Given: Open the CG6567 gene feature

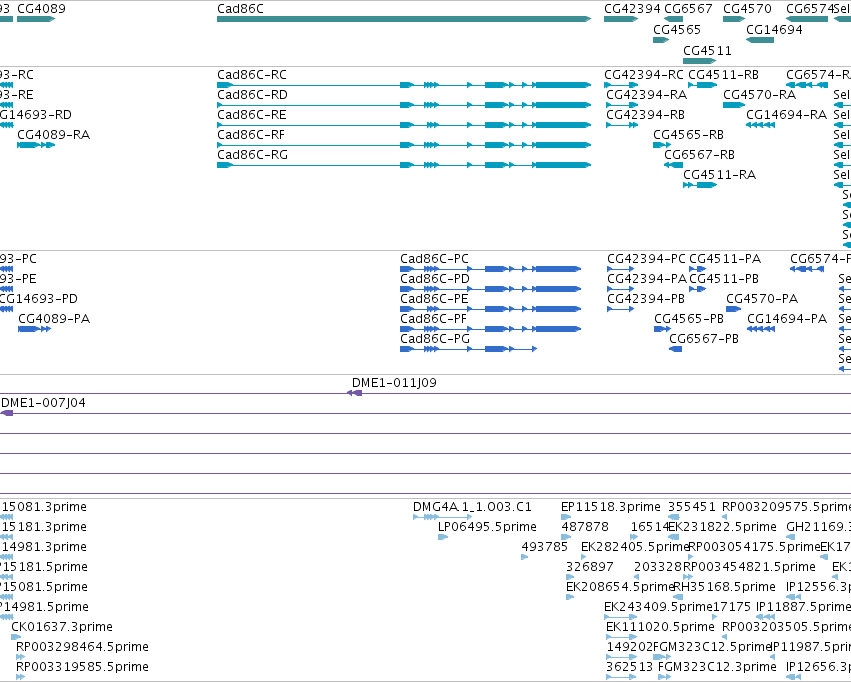Looking at the screenshot, I should pos(674,19).
